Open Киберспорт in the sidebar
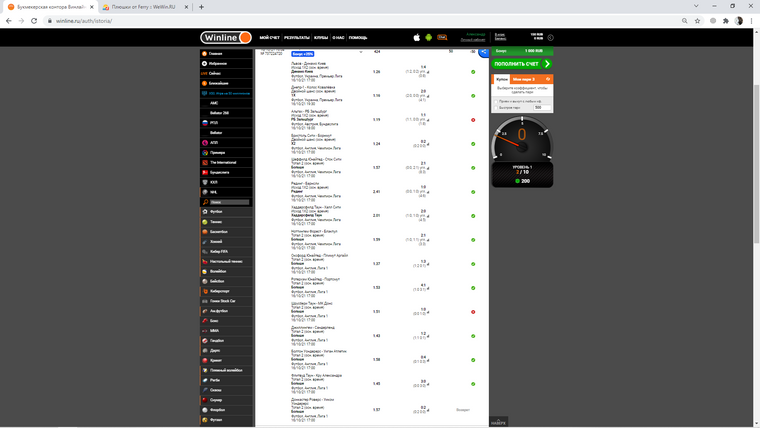Screen dimensions: 760x428 (226, 291)
